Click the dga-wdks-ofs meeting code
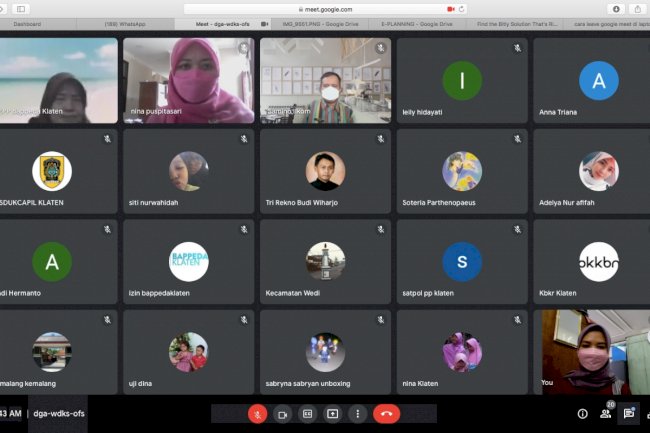The width and height of the screenshot is (650, 433). tap(58, 413)
